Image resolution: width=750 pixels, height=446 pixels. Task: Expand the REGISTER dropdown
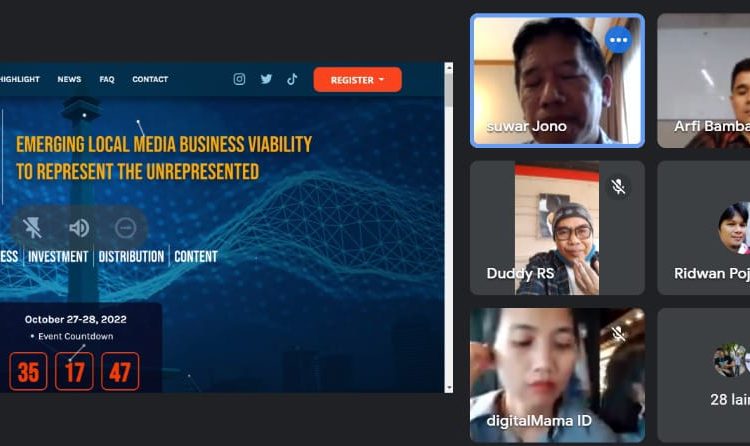pyautogui.click(x=357, y=80)
